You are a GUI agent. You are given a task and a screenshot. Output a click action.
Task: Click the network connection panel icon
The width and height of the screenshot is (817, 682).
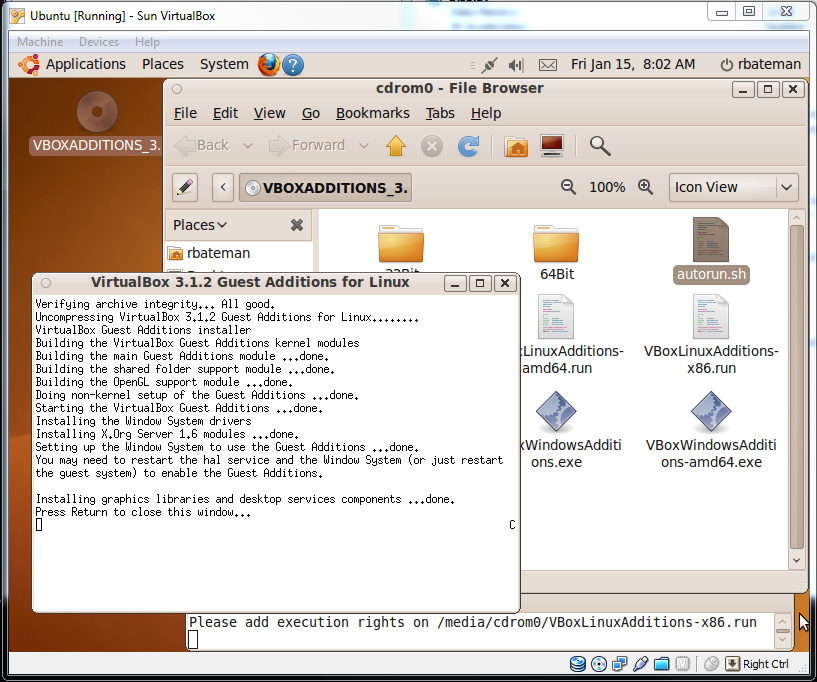(x=489, y=65)
